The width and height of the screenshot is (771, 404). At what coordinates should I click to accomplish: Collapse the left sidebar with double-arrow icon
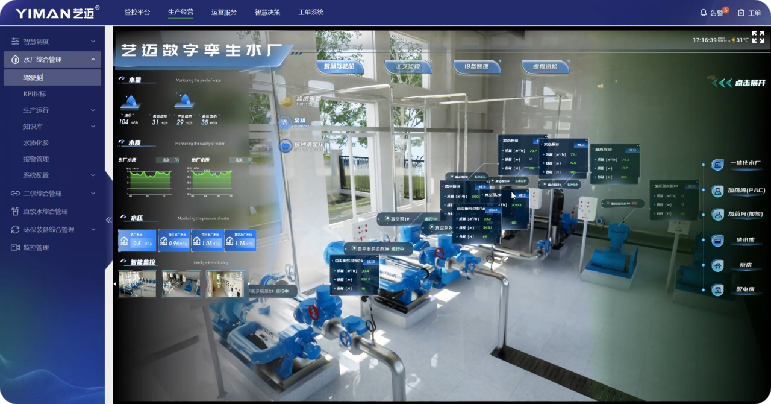click(x=109, y=220)
